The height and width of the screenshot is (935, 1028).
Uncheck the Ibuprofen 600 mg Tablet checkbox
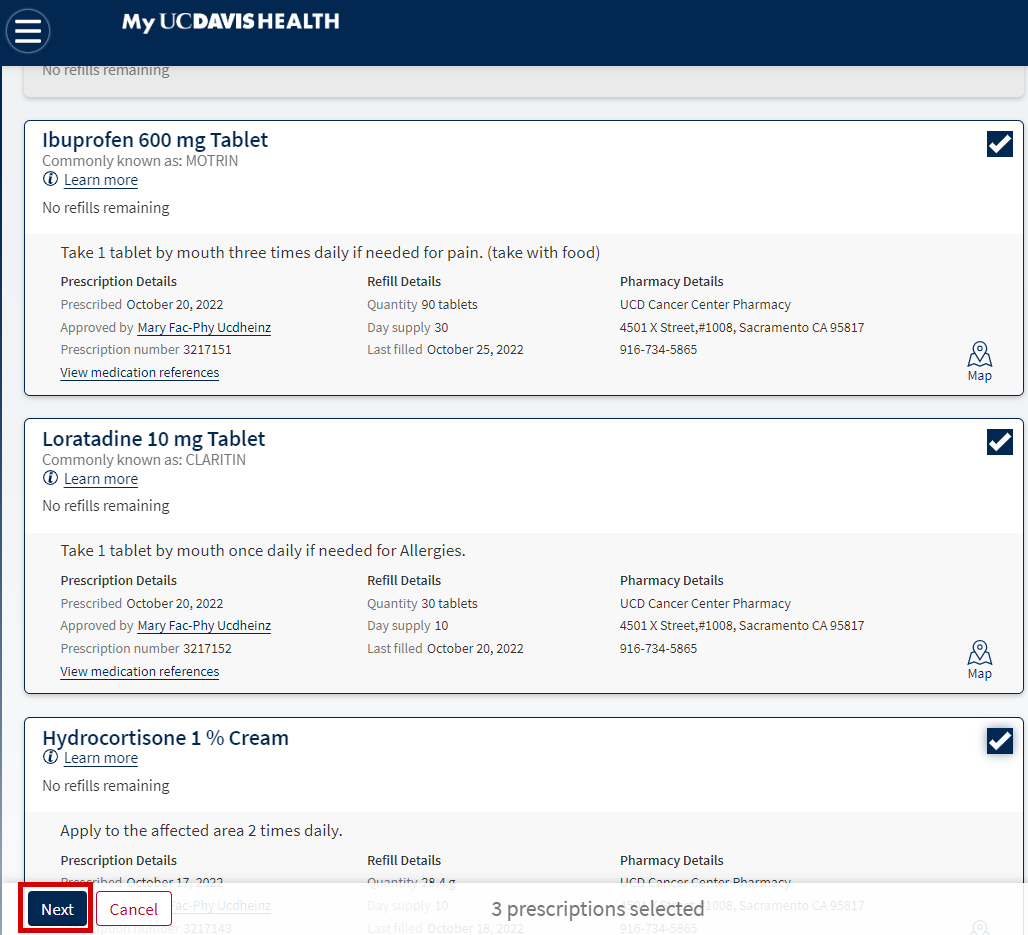tap(999, 144)
